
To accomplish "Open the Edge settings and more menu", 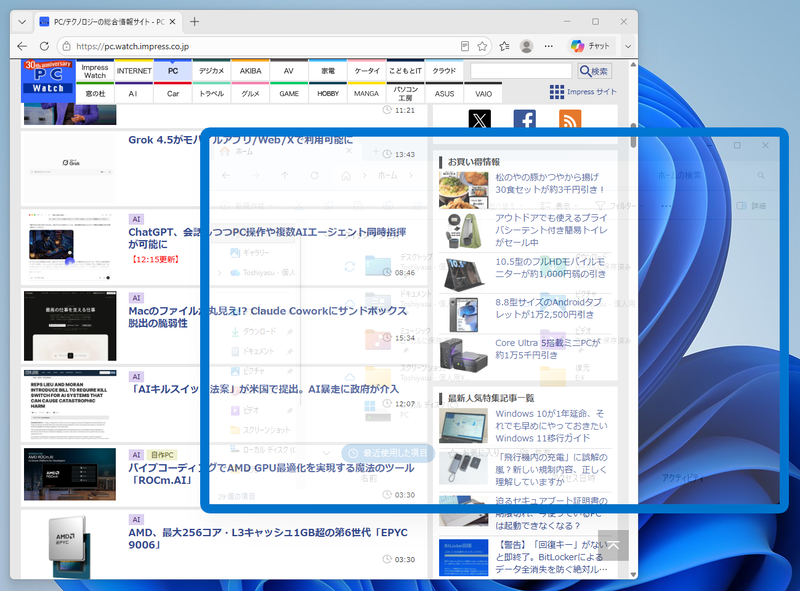I will (548, 46).
